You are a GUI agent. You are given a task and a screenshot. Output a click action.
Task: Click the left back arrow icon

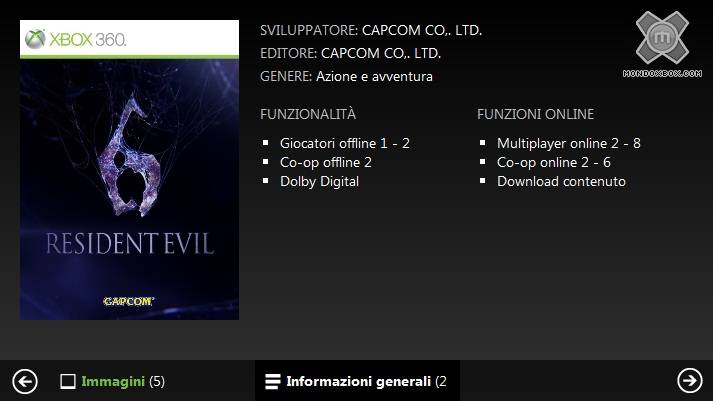[25, 381]
